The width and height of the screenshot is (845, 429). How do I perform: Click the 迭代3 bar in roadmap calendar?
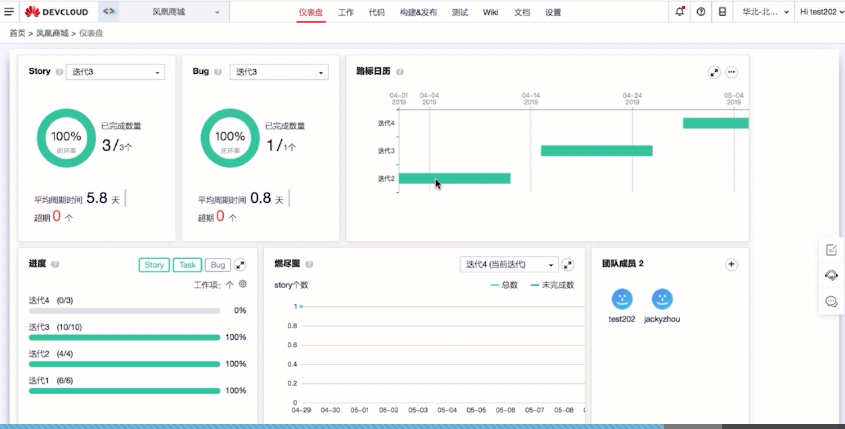click(x=597, y=150)
